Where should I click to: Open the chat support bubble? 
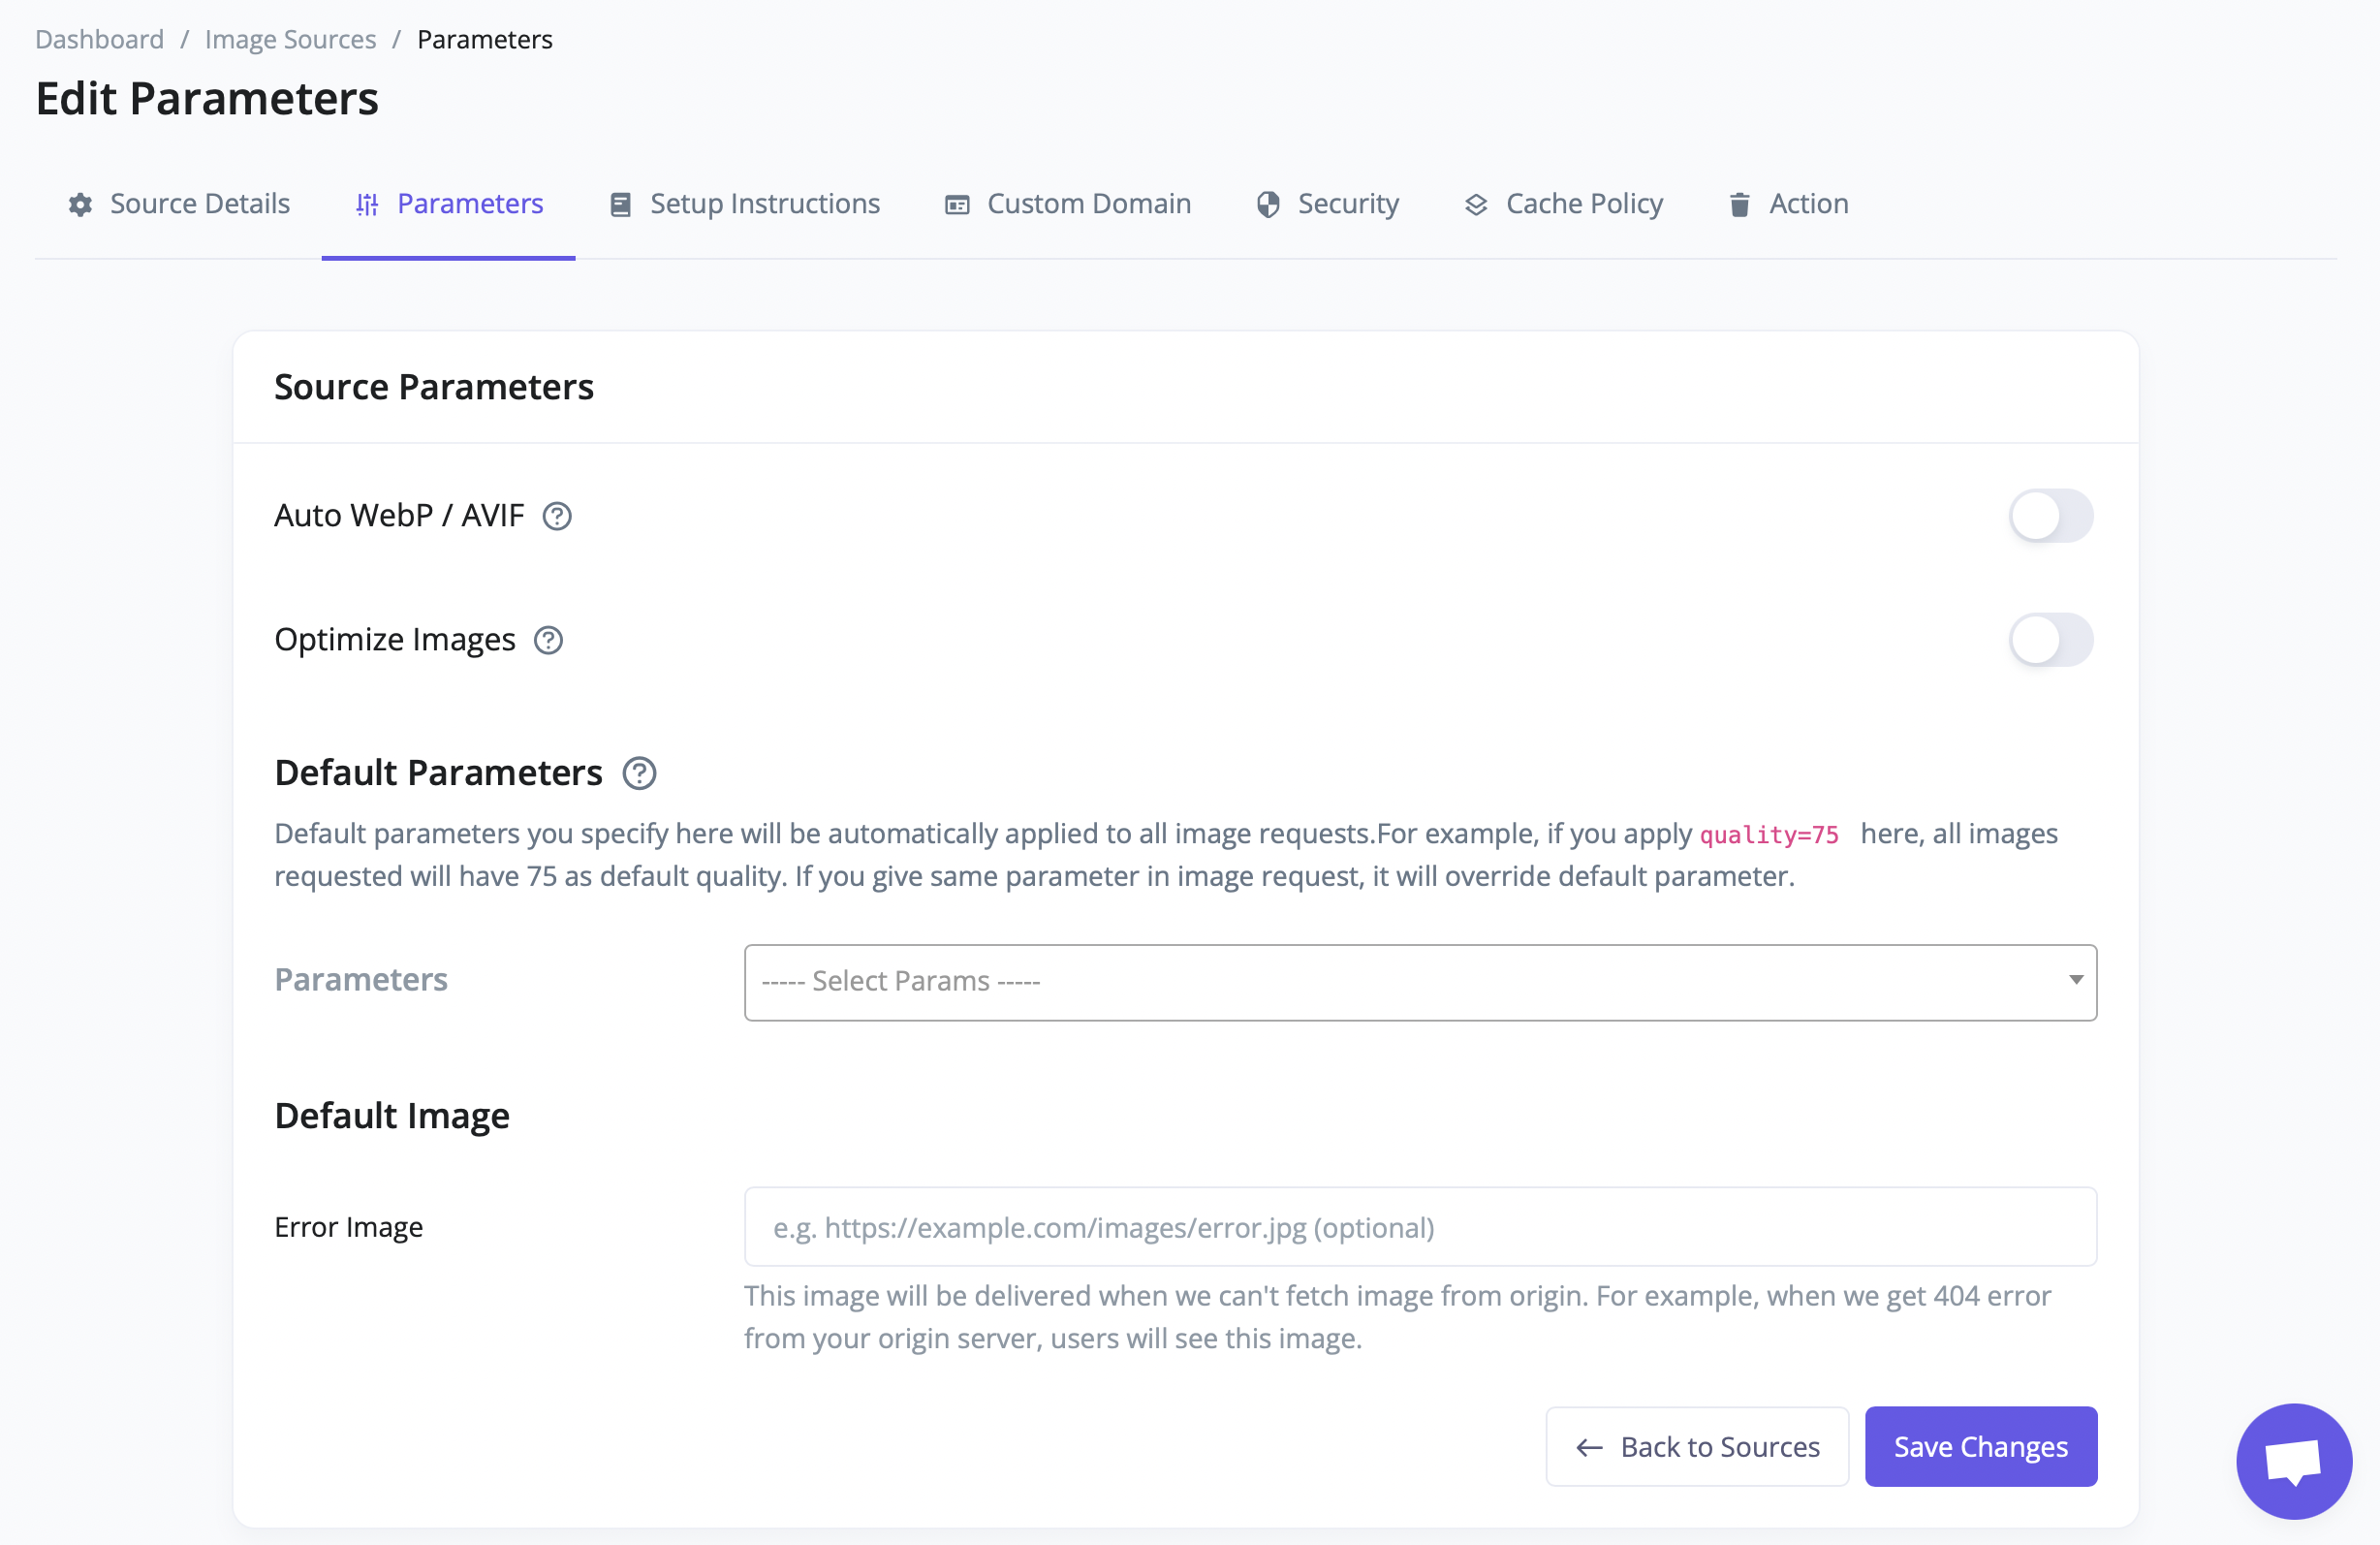click(x=2293, y=1460)
